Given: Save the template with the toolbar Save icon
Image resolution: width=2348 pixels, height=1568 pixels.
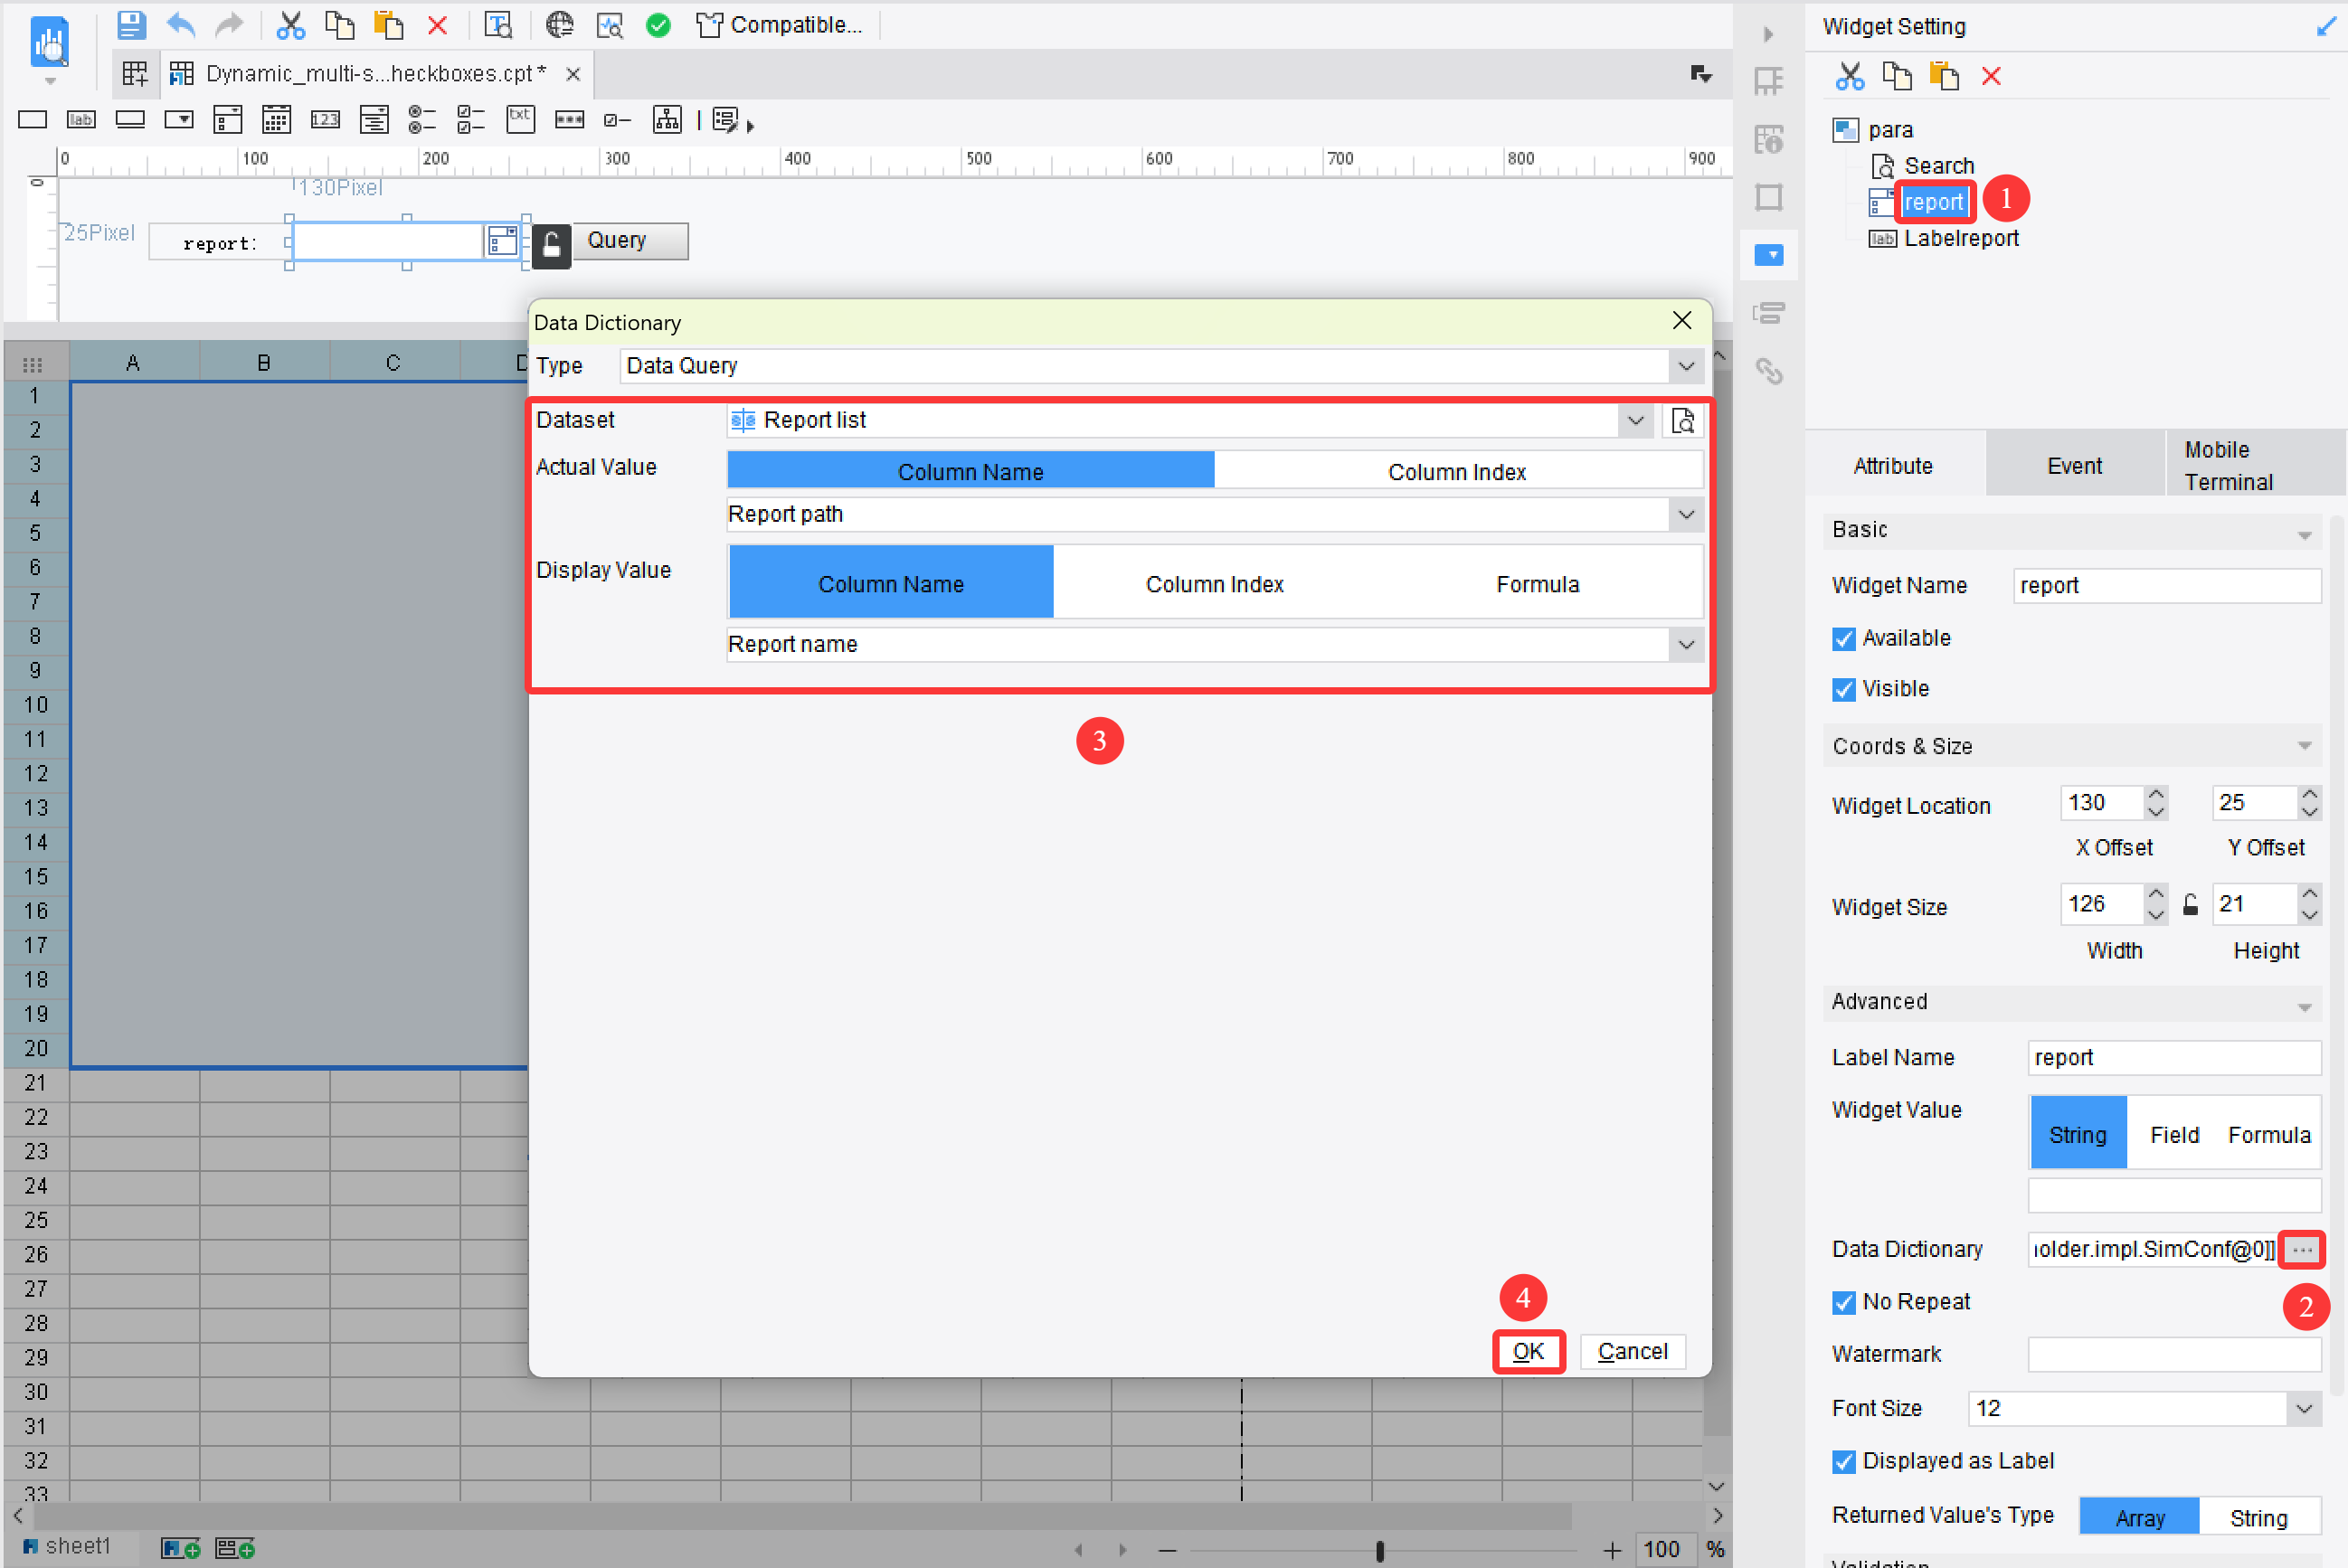Looking at the screenshot, I should pos(131,25).
